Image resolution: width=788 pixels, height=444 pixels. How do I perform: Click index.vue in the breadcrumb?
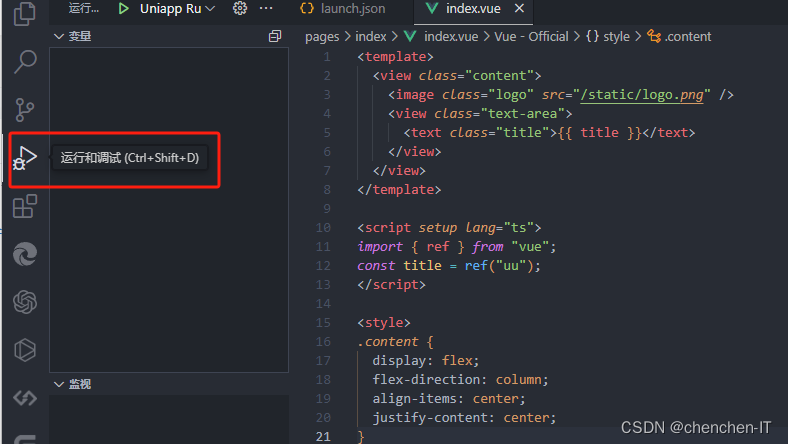click(x=451, y=37)
